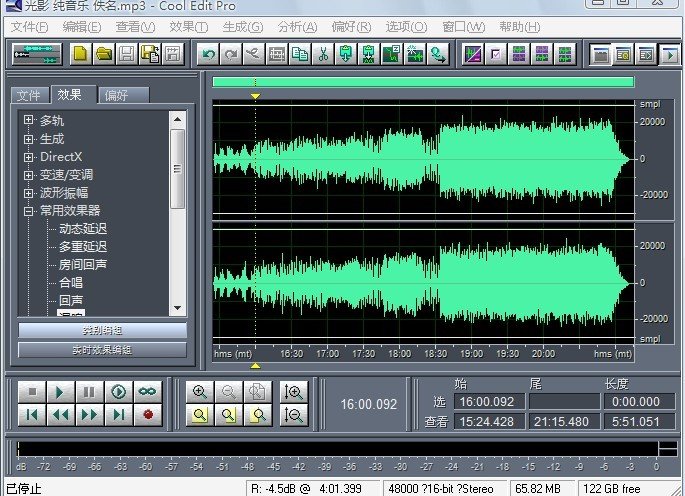
Task: Click the green overview bar above waveform
Action: click(x=422, y=82)
